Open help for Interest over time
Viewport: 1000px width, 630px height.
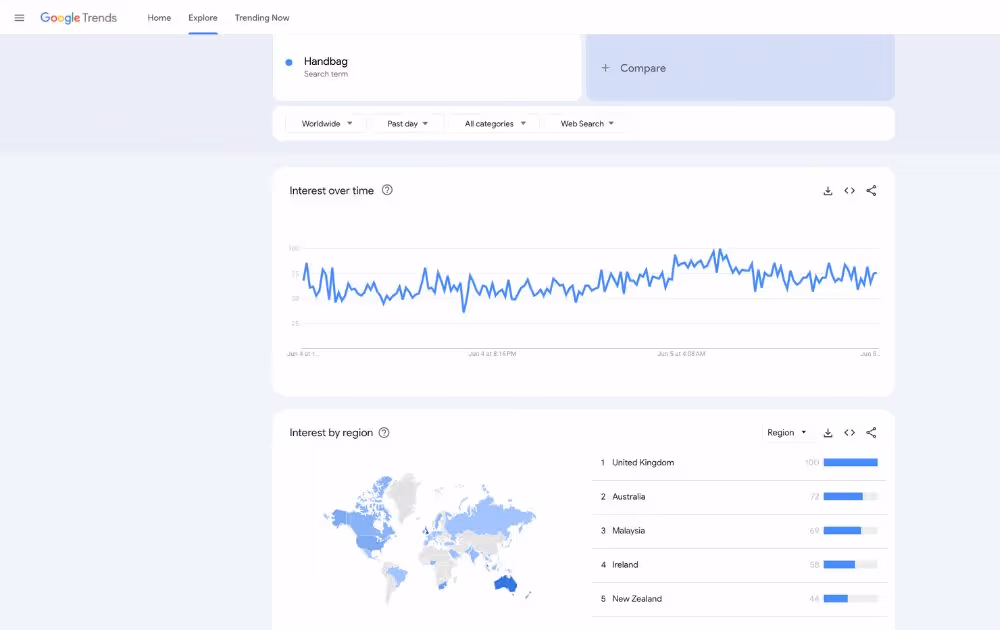[x=387, y=190]
